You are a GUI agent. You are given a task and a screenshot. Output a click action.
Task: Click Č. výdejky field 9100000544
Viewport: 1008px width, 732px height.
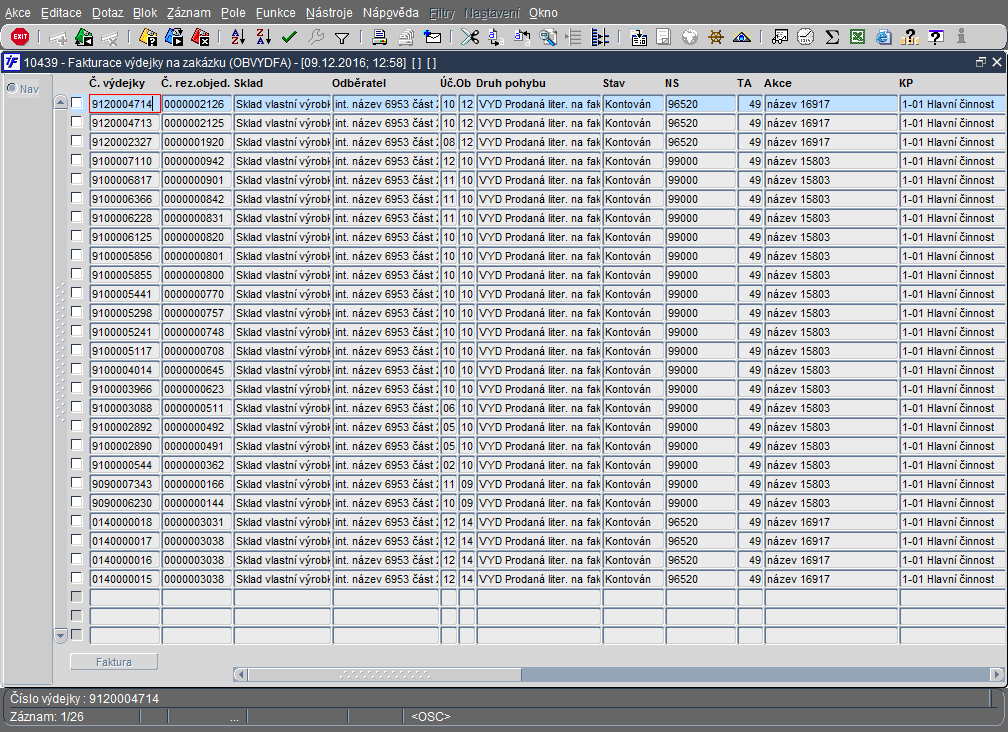[125, 465]
